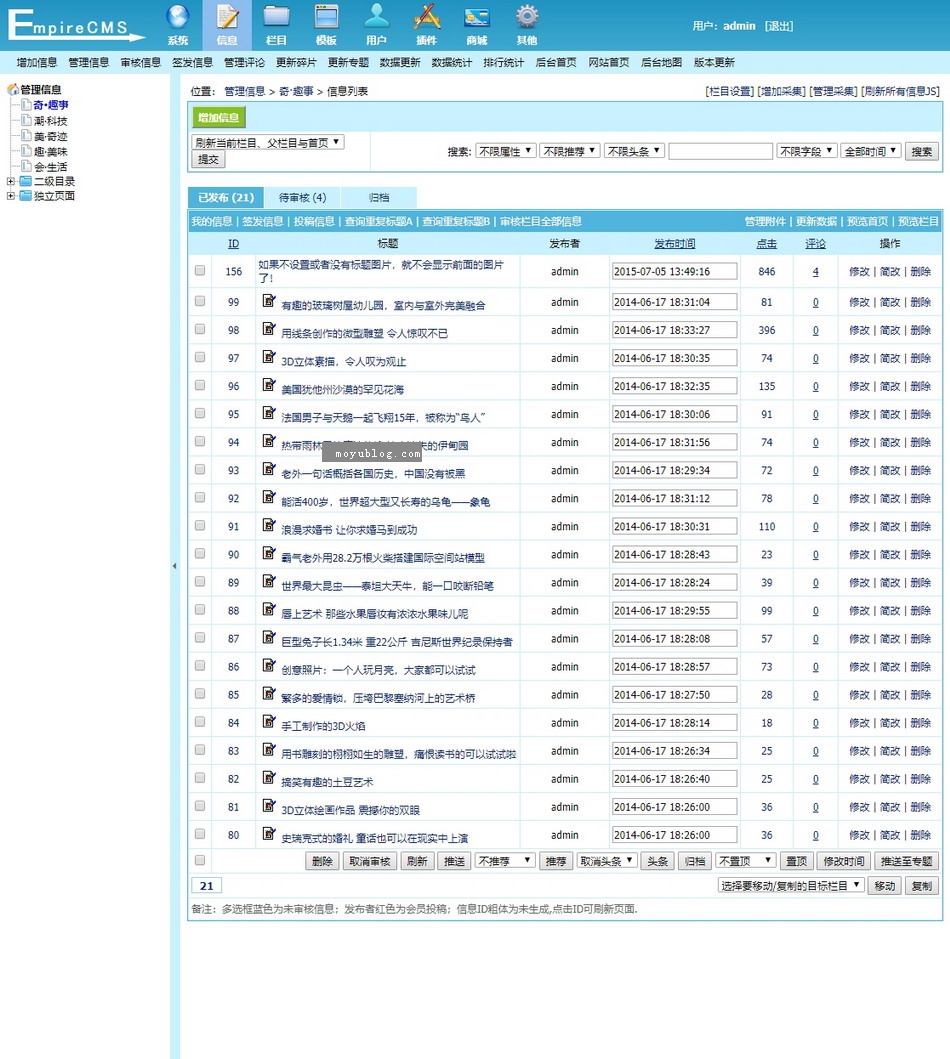
Task: Click the title-image icon in row ID 90
Action: coord(269,553)
